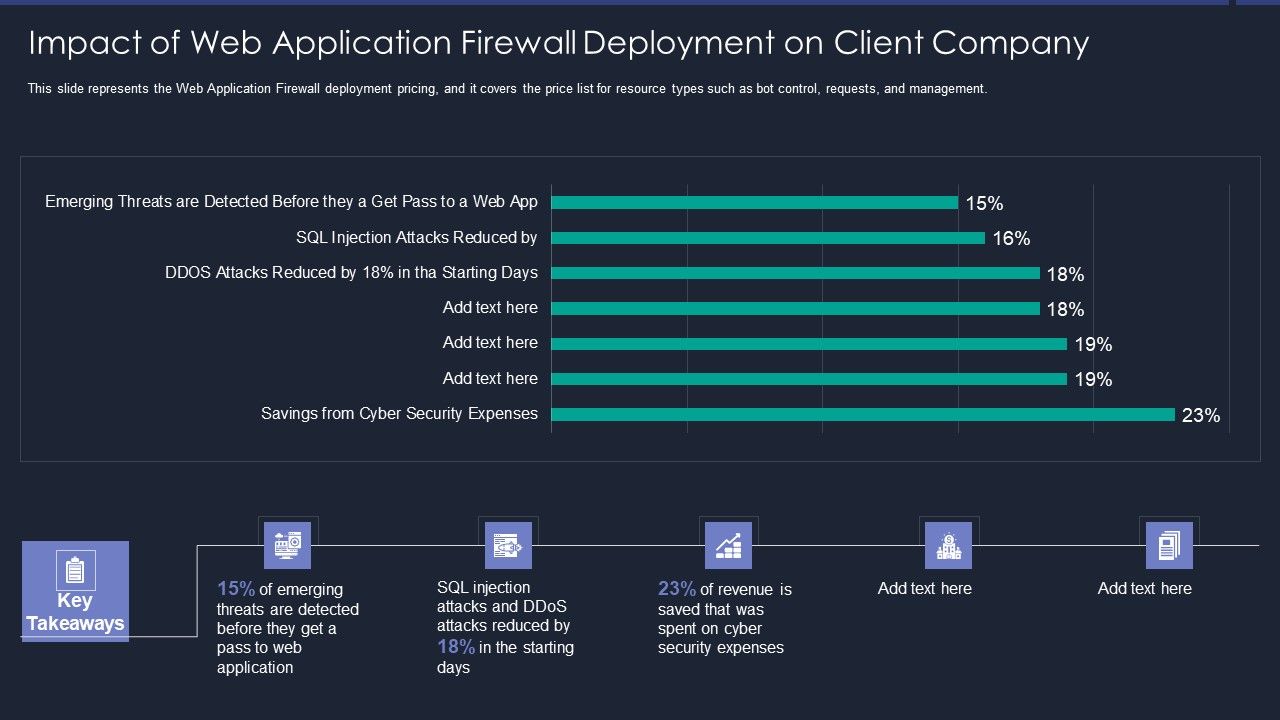Click the 23% data label

click(1201, 416)
